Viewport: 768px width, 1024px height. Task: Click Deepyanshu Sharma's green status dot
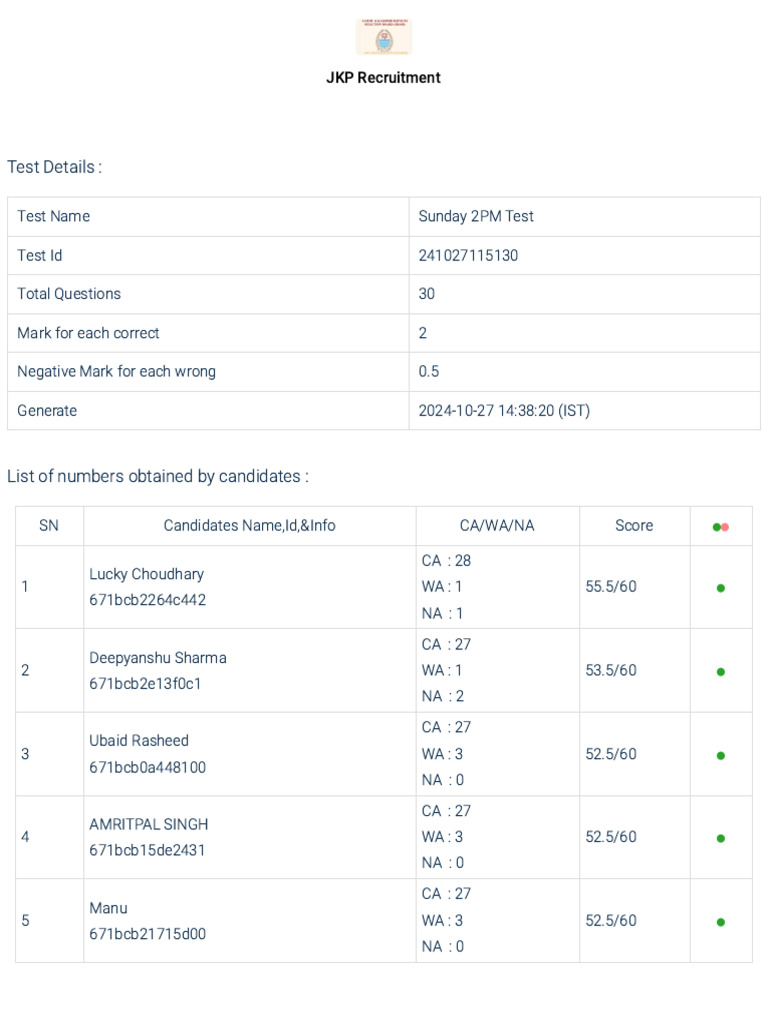click(x=721, y=672)
